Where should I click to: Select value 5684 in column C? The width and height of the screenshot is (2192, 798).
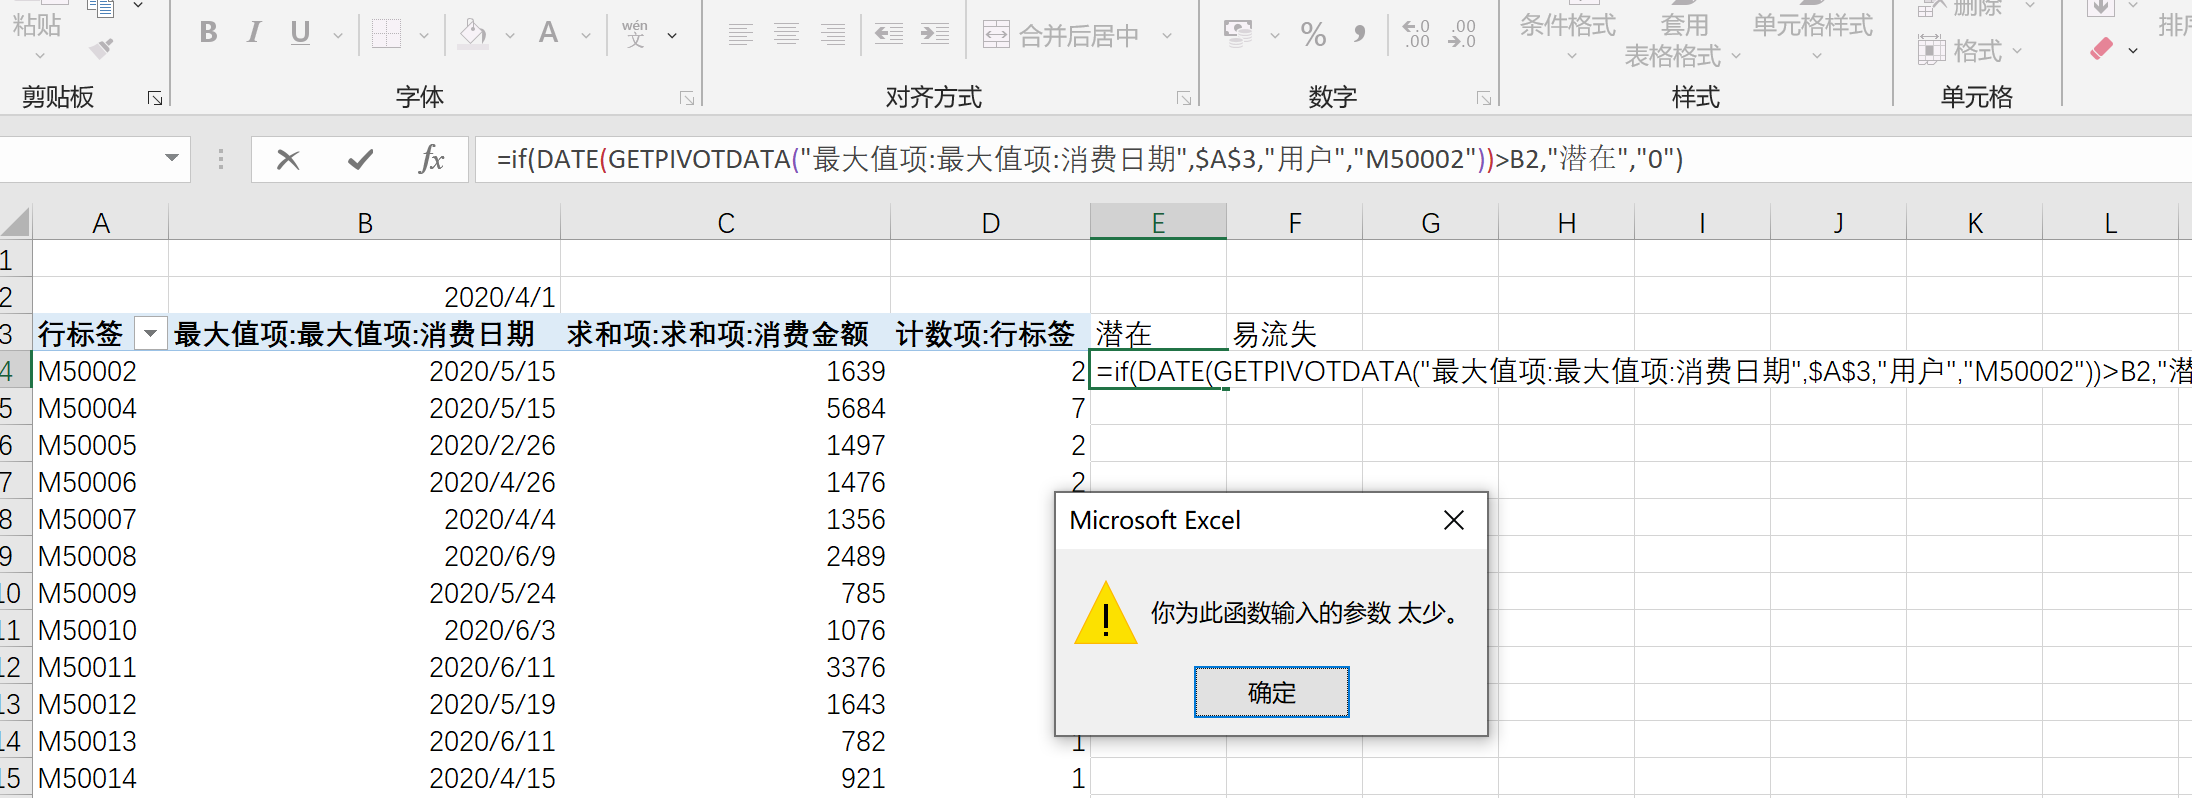click(x=725, y=408)
